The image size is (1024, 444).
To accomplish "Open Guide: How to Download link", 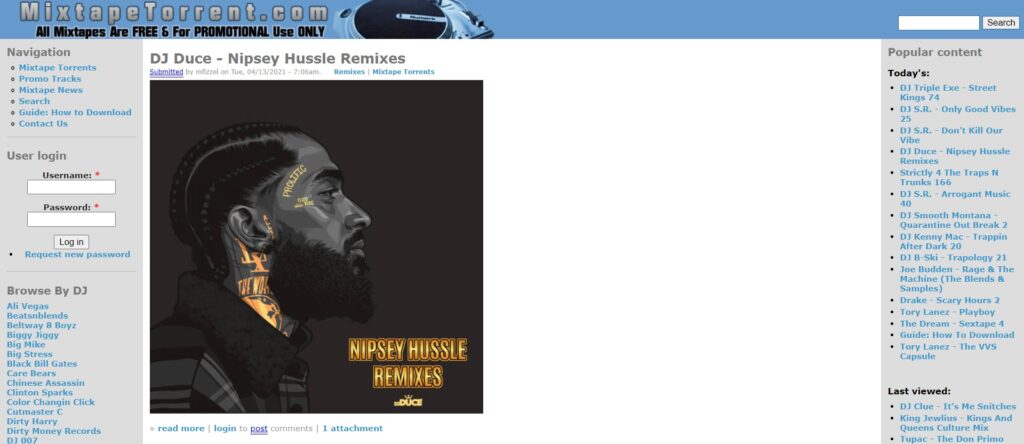I will pos(75,112).
